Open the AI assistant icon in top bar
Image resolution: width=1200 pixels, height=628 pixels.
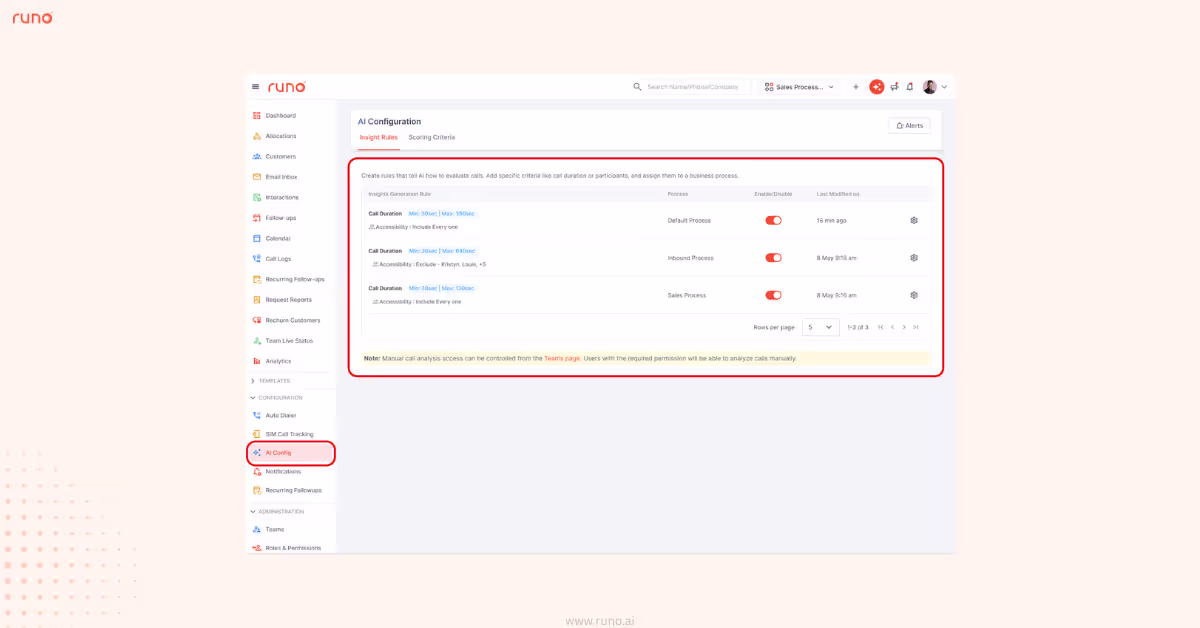(x=877, y=86)
